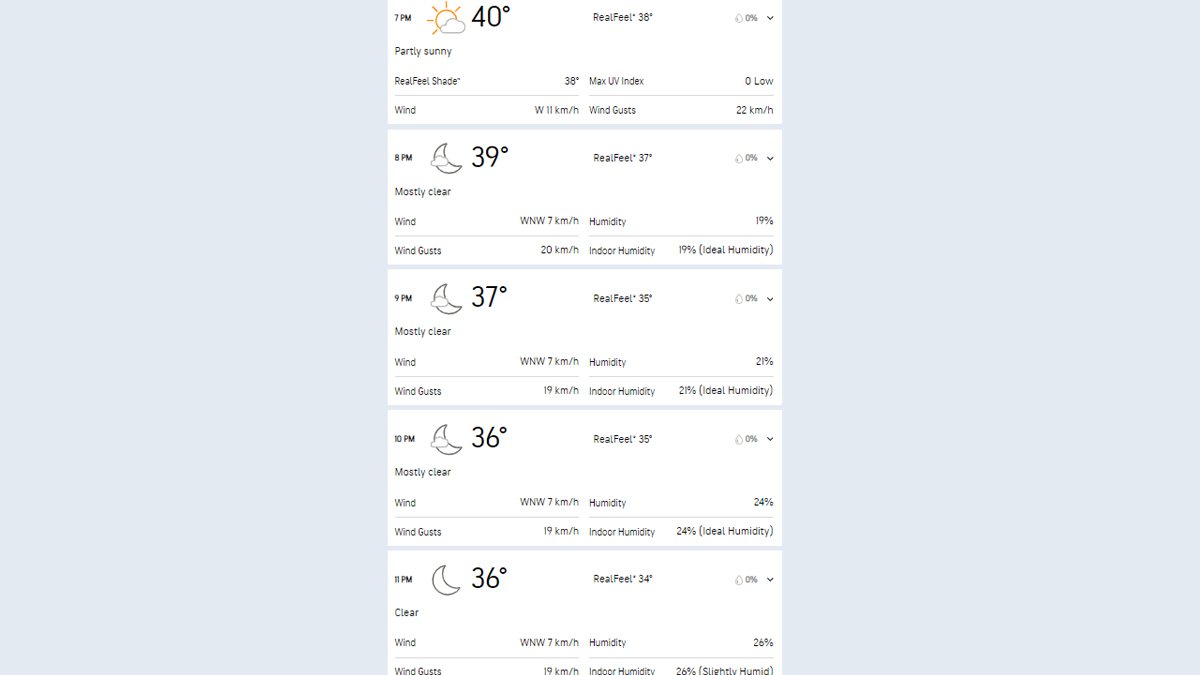This screenshot has height=675, width=1200.
Task: Collapse the 9 PM forecast card chevron
Action: (x=770, y=299)
